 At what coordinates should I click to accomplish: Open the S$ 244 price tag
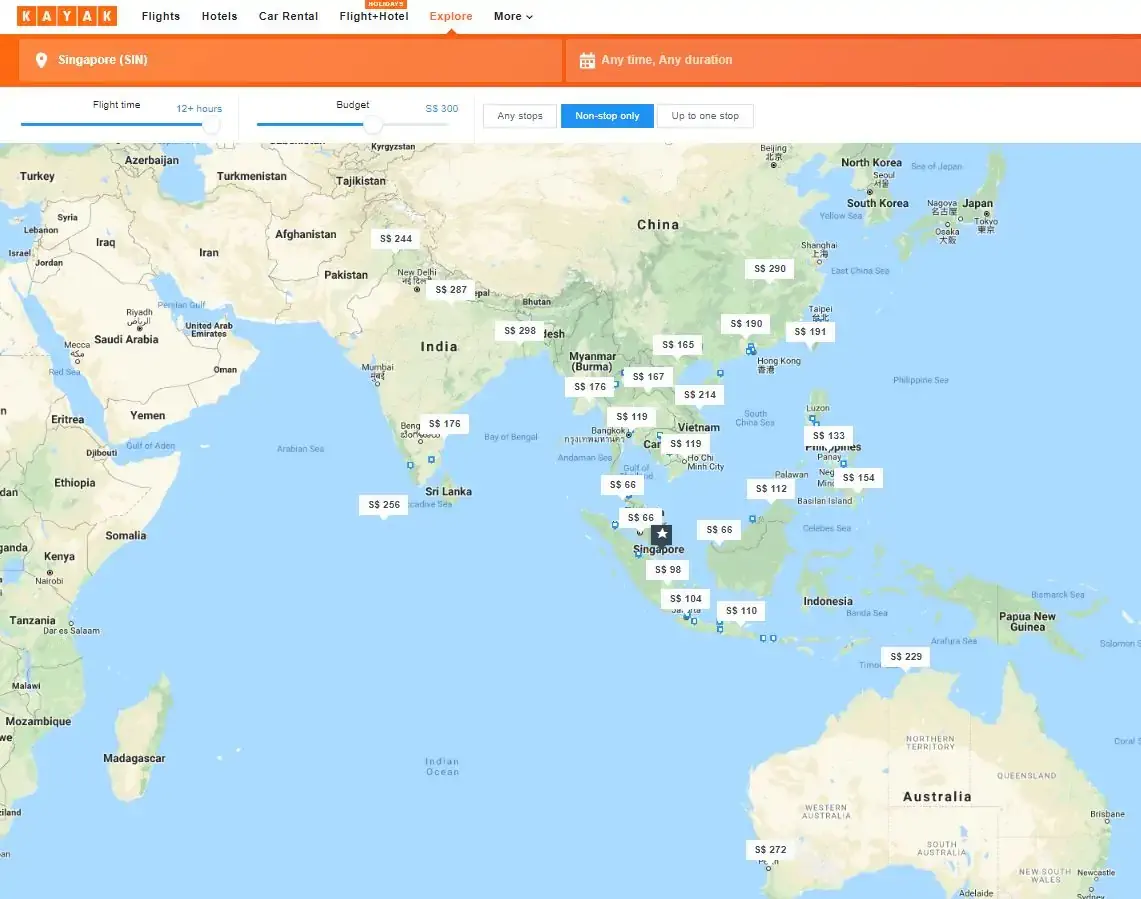396,239
